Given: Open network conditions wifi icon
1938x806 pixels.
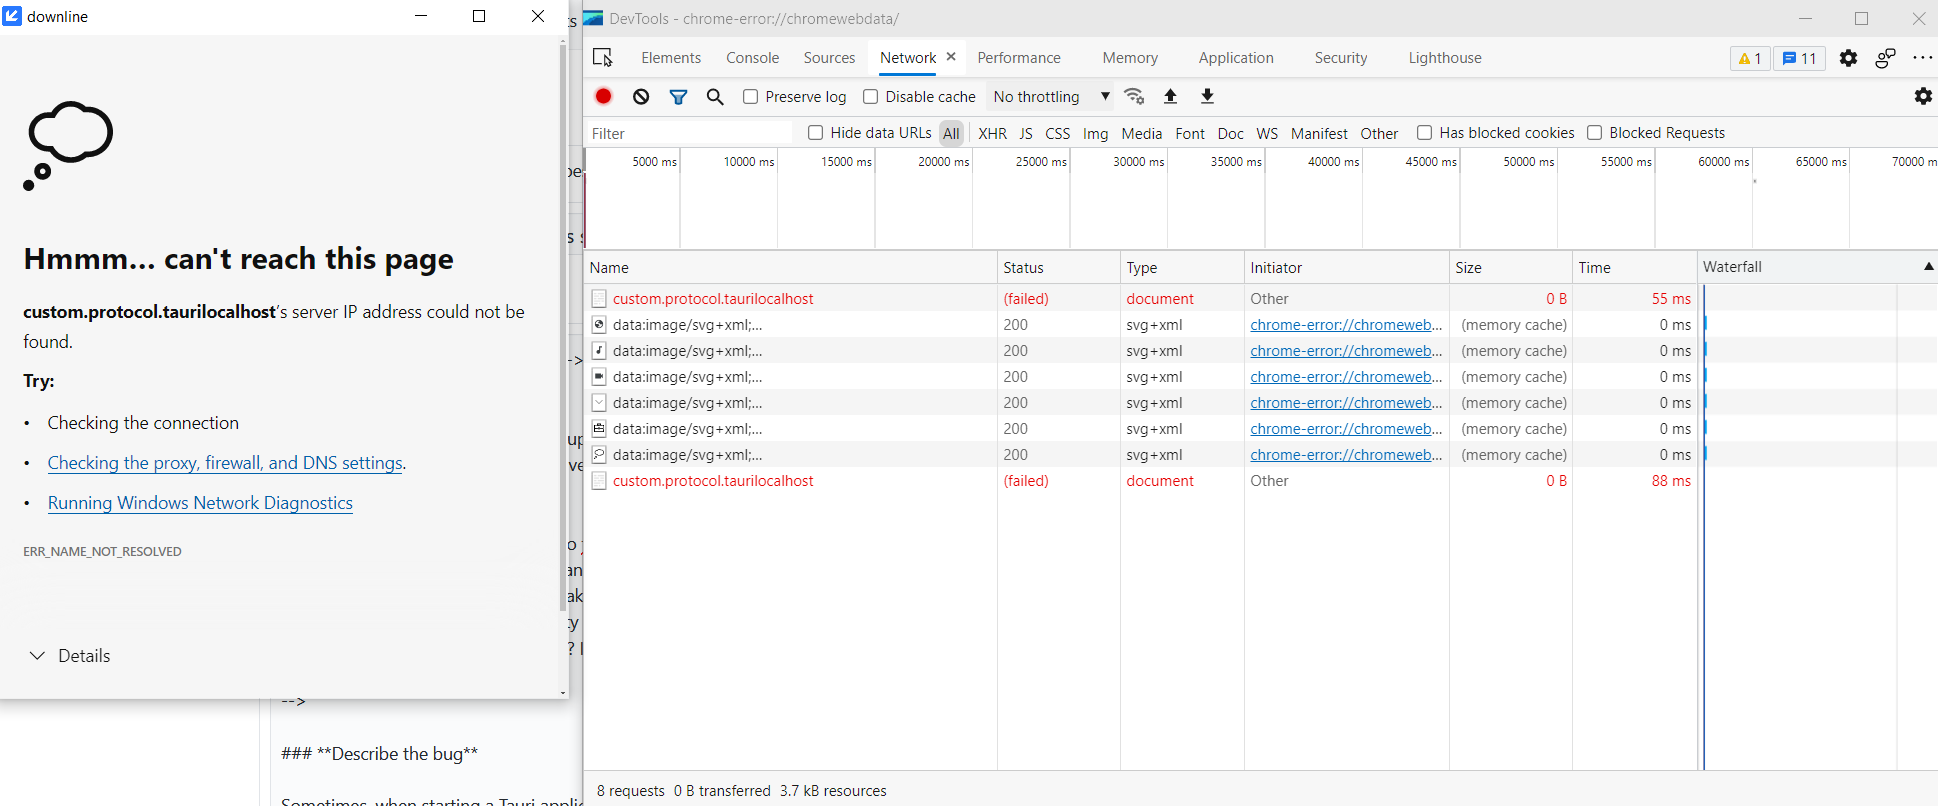Looking at the screenshot, I should coord(1134,96).
